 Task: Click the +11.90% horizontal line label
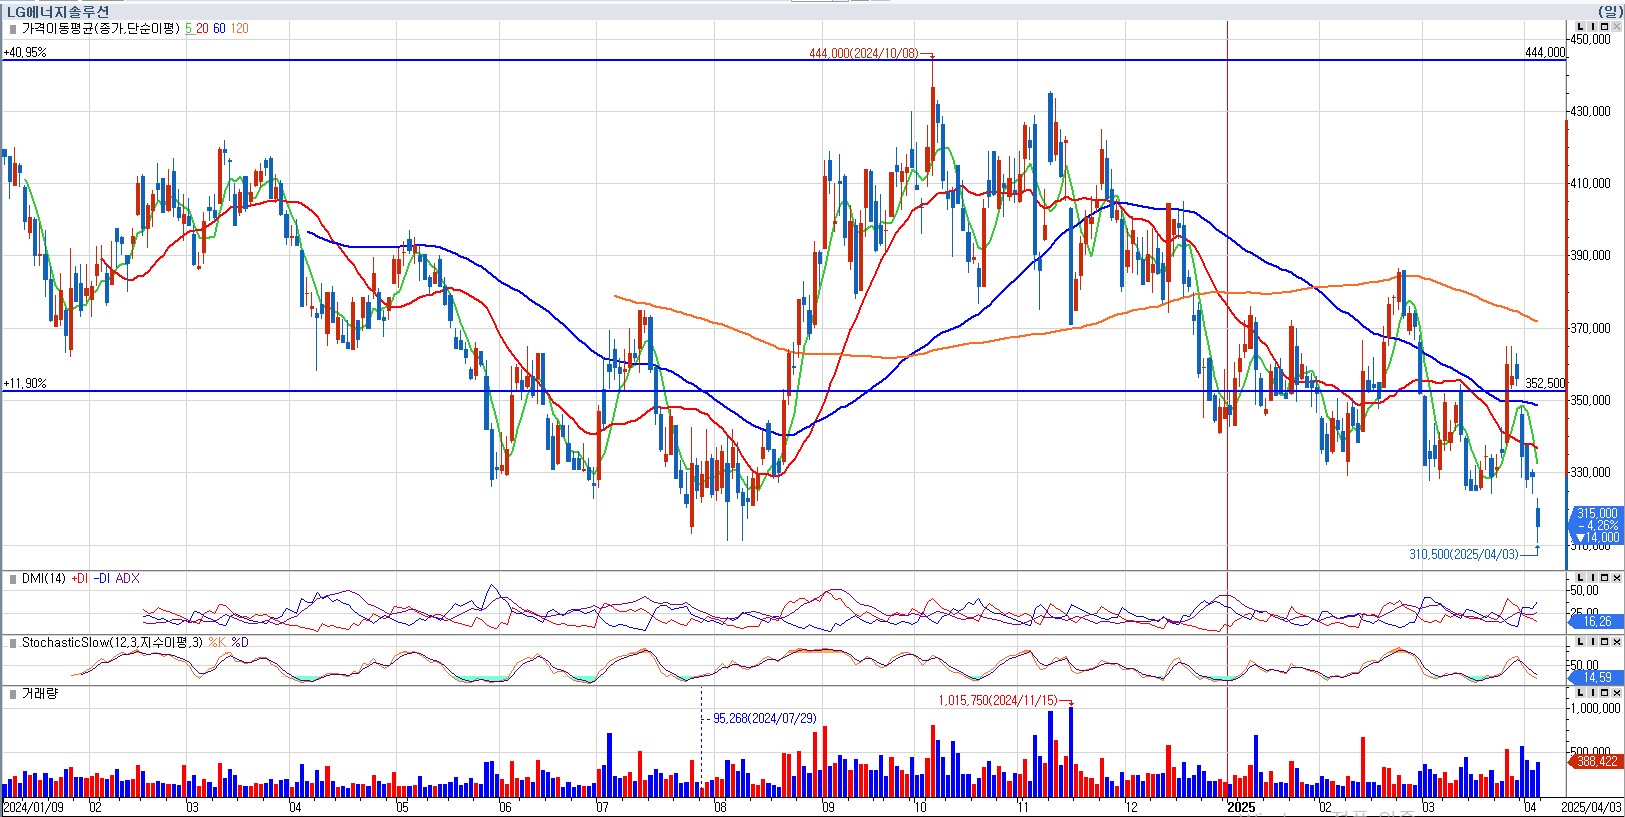25,384
